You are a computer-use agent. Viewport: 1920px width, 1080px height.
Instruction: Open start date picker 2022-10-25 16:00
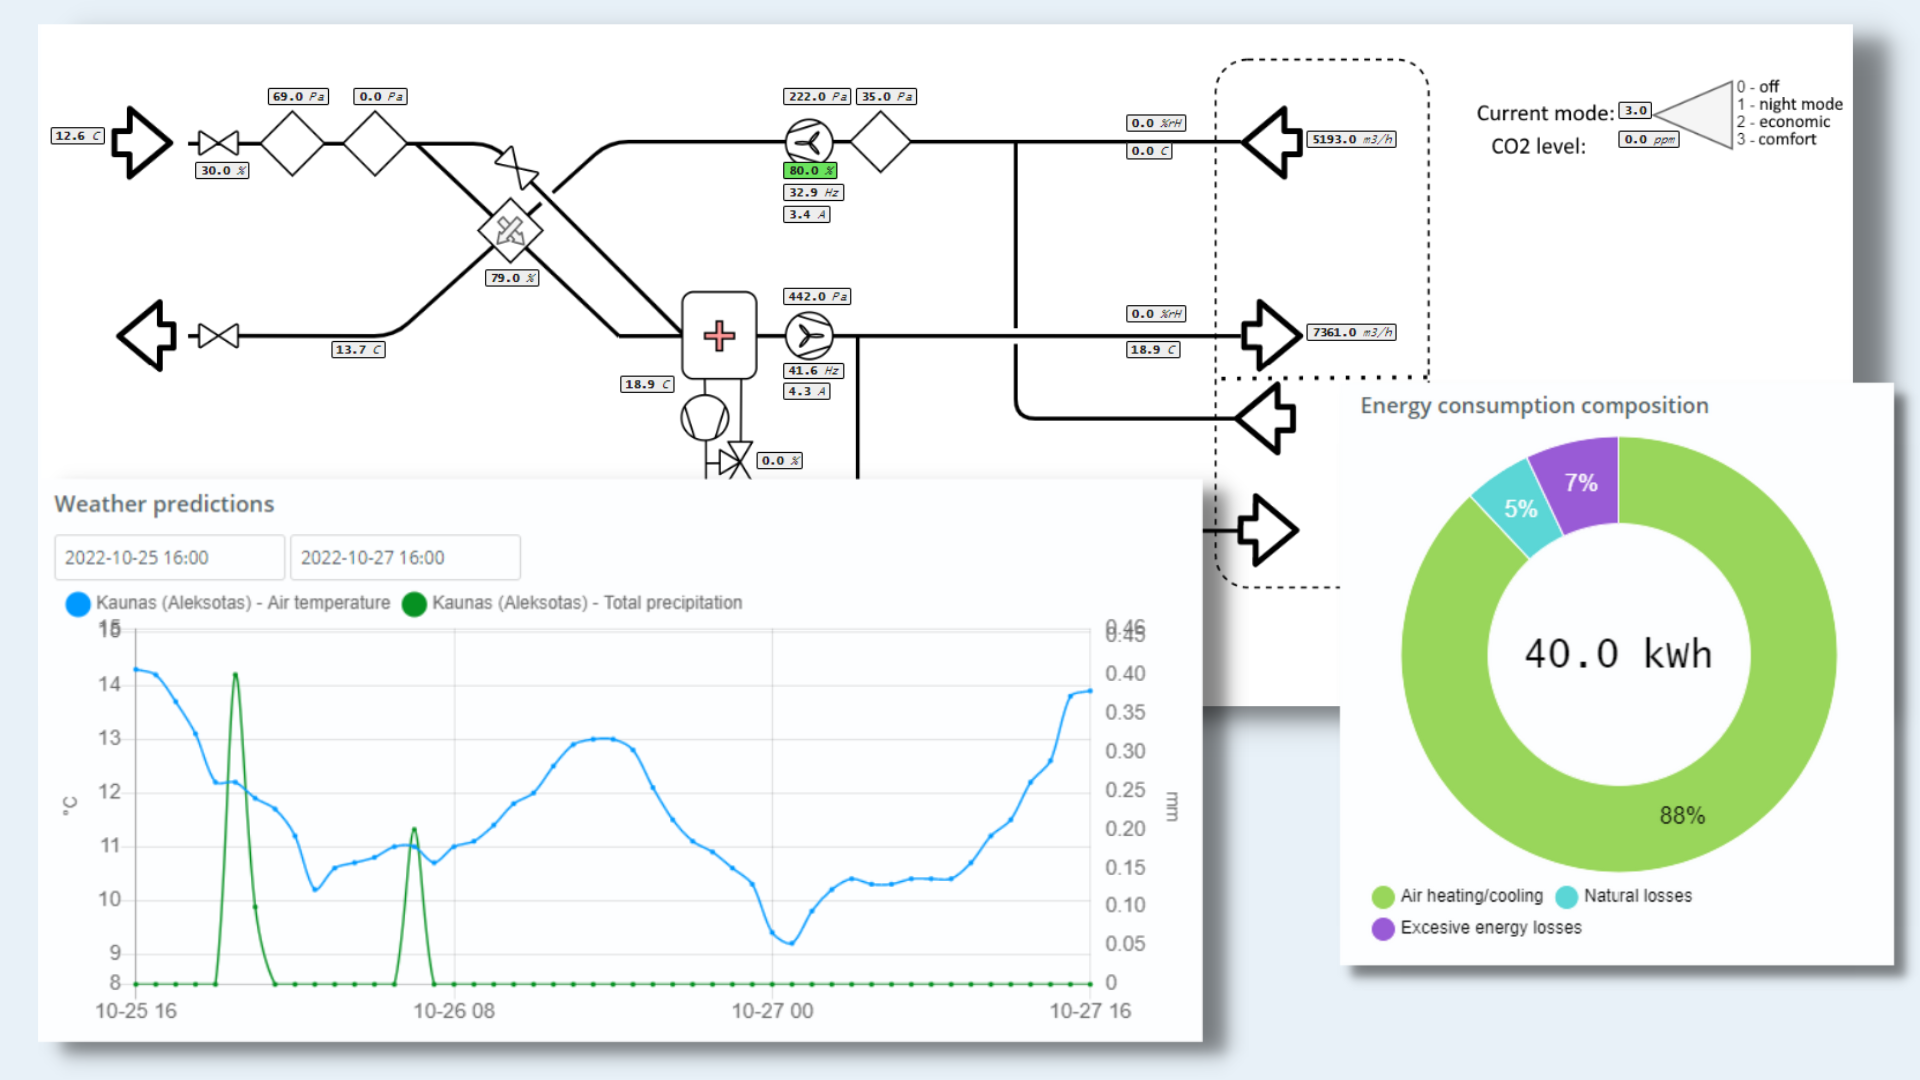(x=169, y=558)
